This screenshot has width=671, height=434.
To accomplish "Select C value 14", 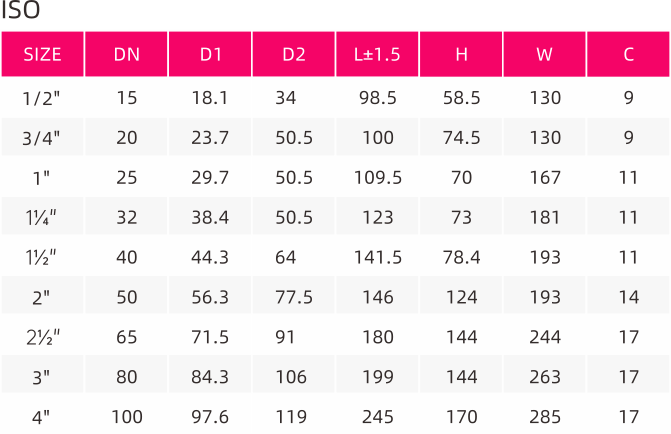I will tap(628, 297).
